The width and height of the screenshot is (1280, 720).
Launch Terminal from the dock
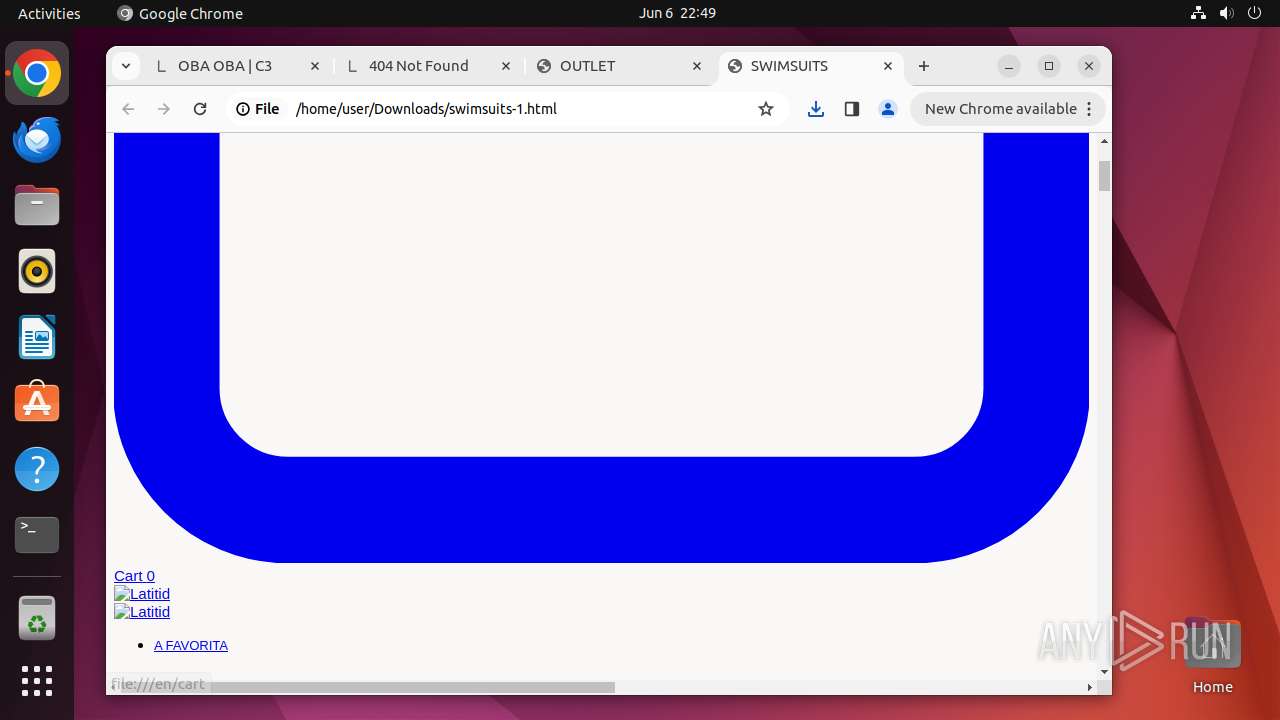[37, 535]
